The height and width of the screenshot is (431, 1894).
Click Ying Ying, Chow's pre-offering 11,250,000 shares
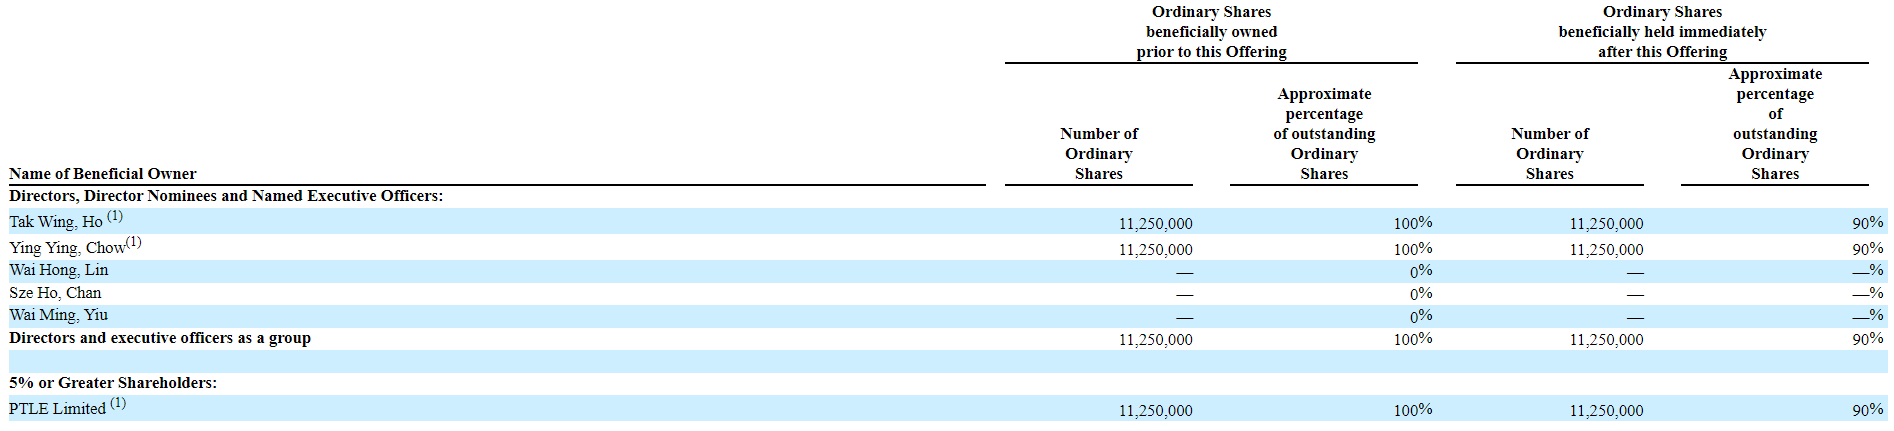1155,250
